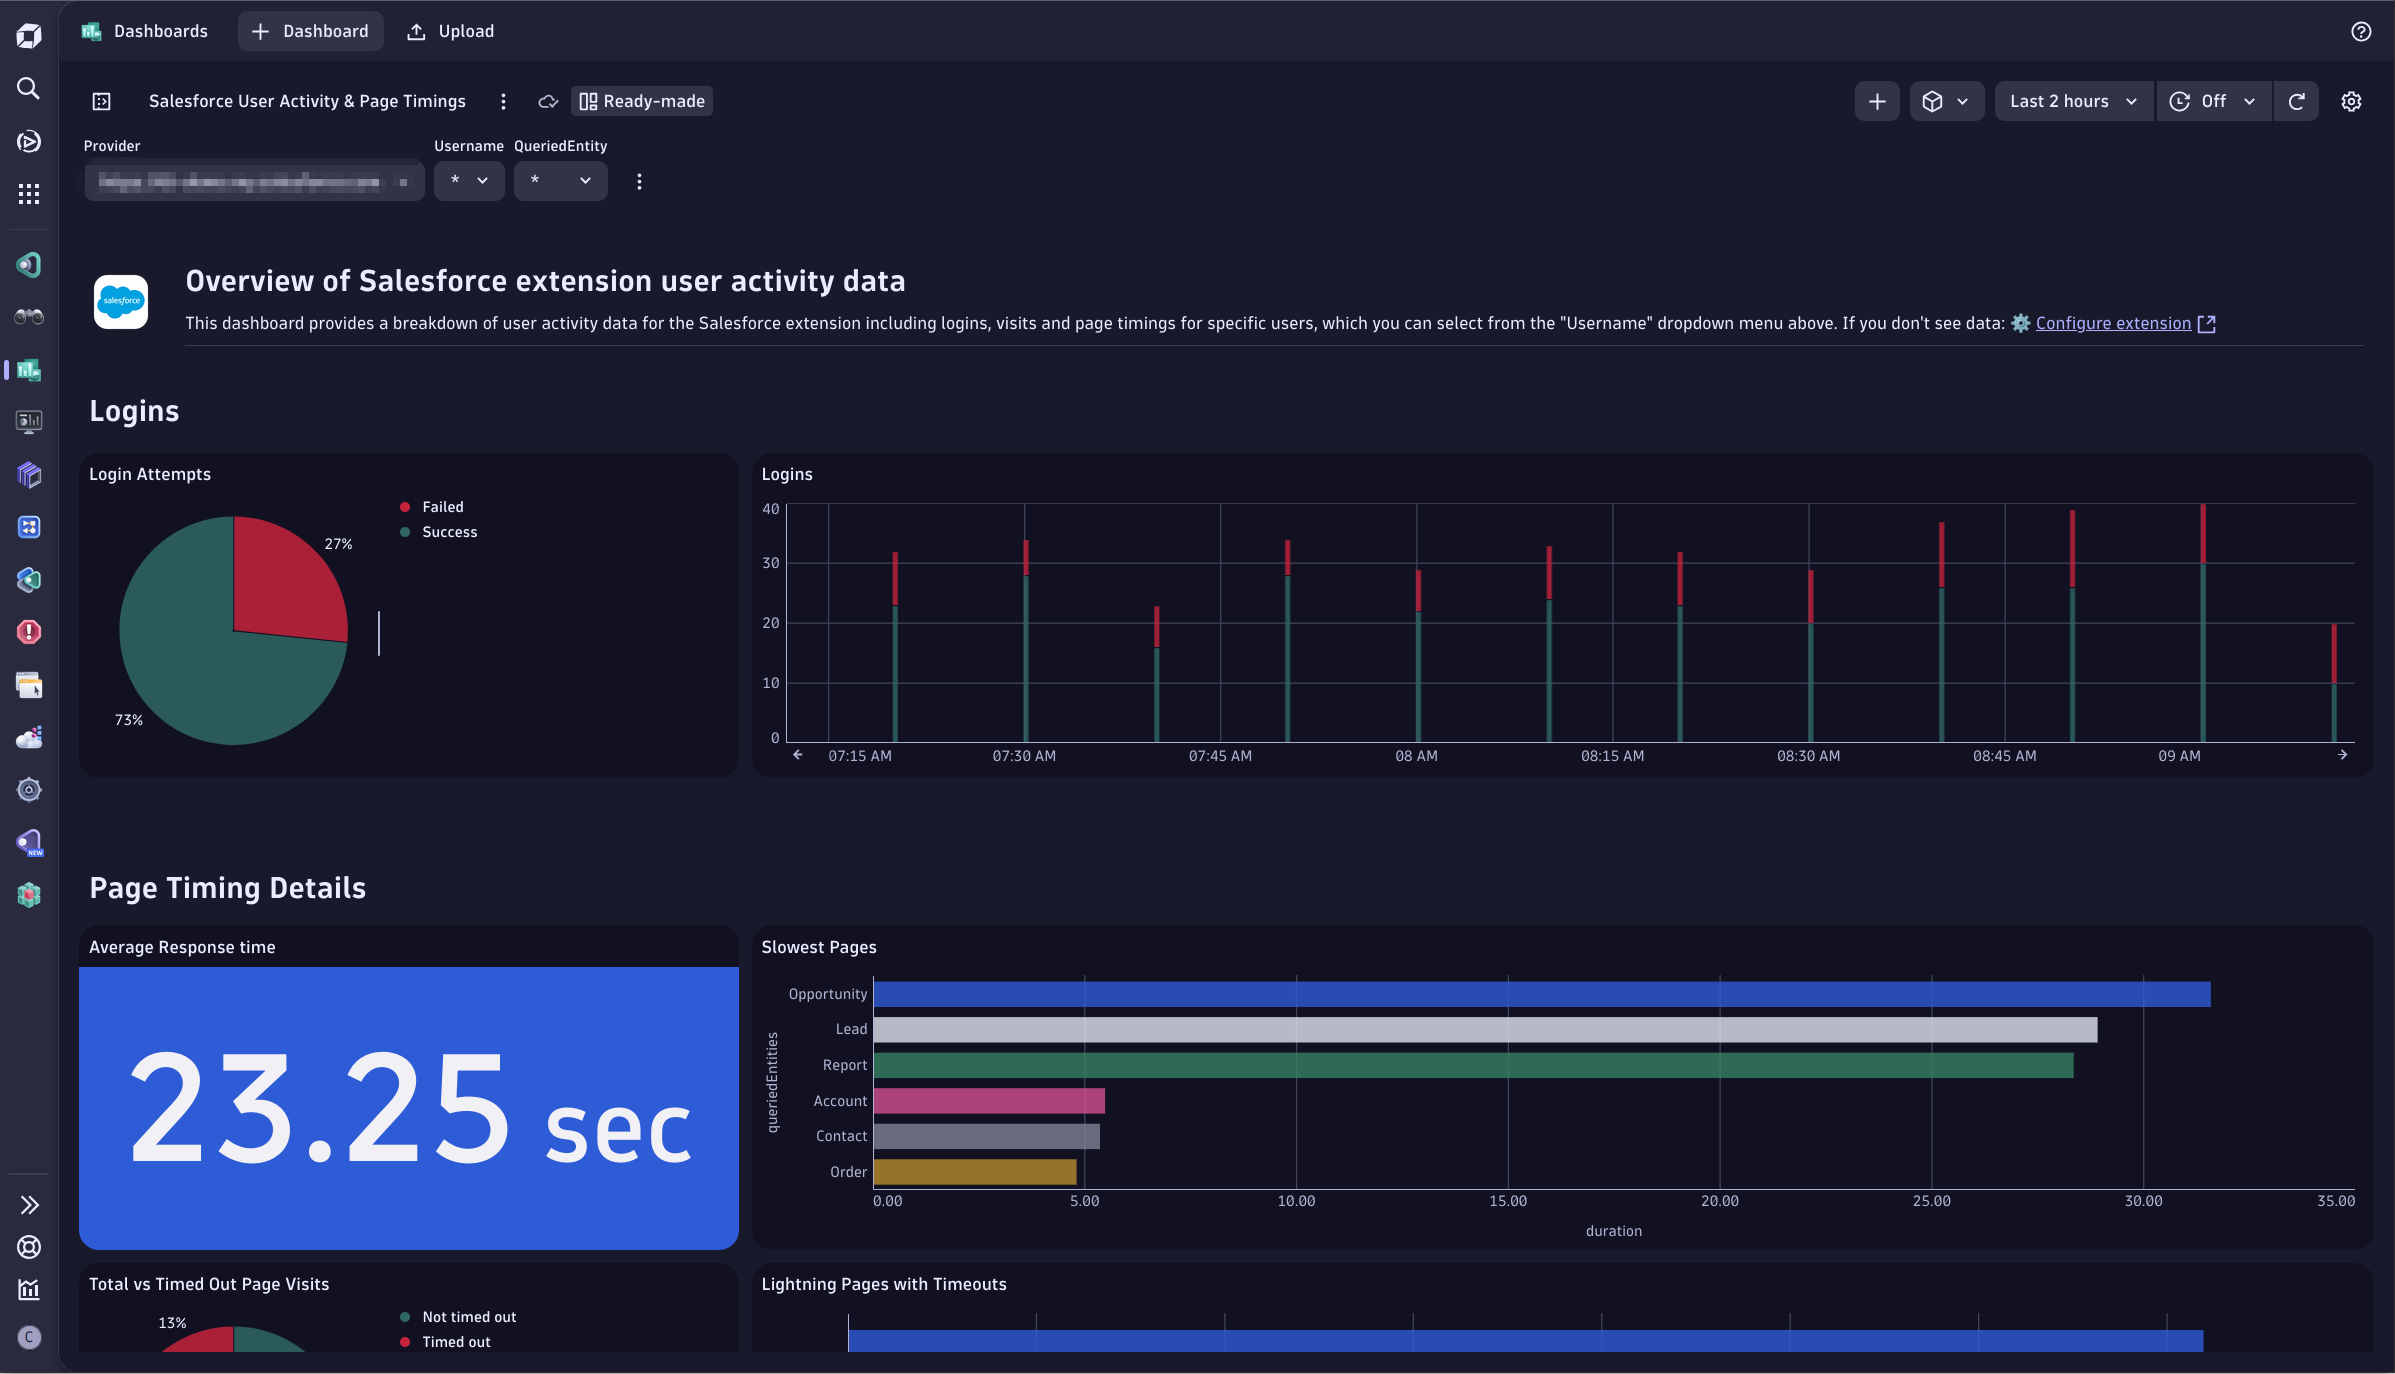The height and width of the screenshot is (1374, 2395).
Task: Click the Lead bar in Slowest Pages
Action: coord(1485,1030)
